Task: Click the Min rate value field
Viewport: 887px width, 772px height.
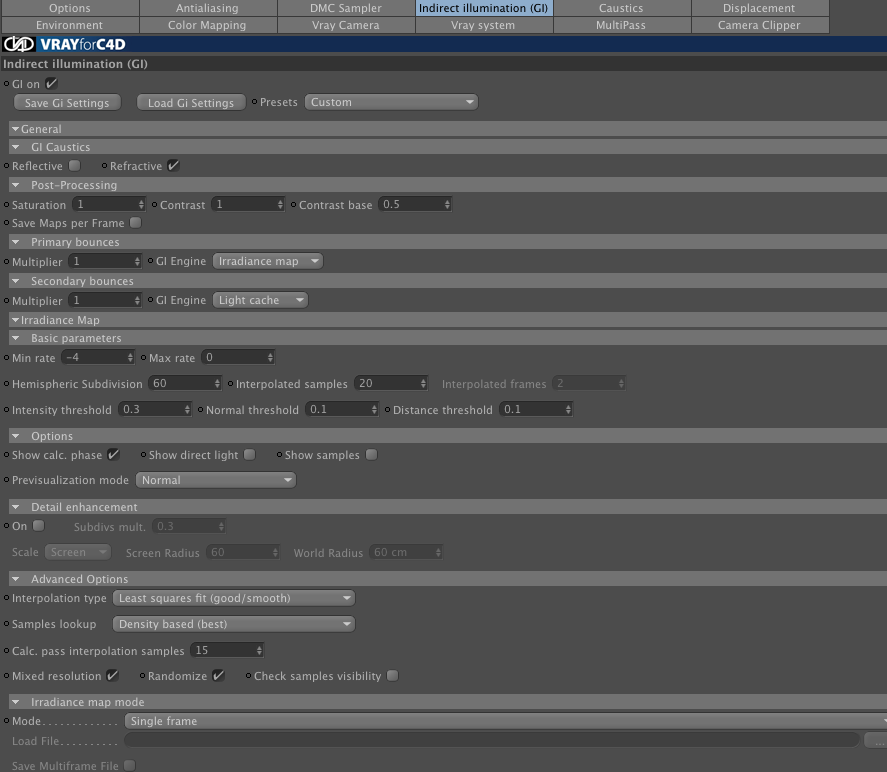Action: 98,357
